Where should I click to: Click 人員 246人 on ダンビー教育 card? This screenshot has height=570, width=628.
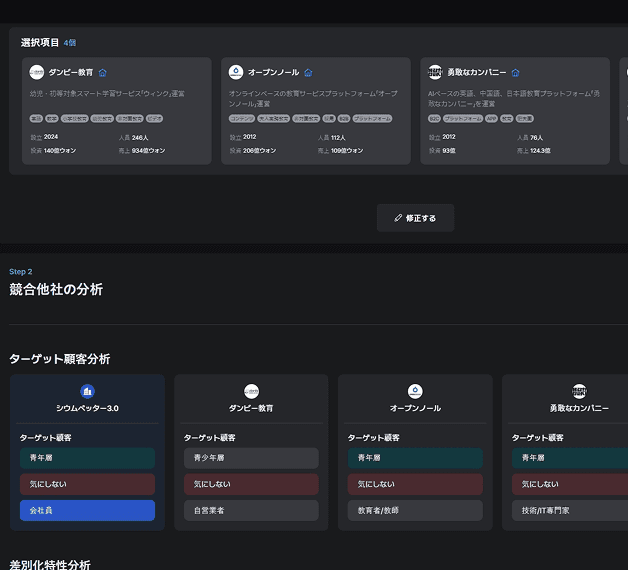[x=133, y=137]
